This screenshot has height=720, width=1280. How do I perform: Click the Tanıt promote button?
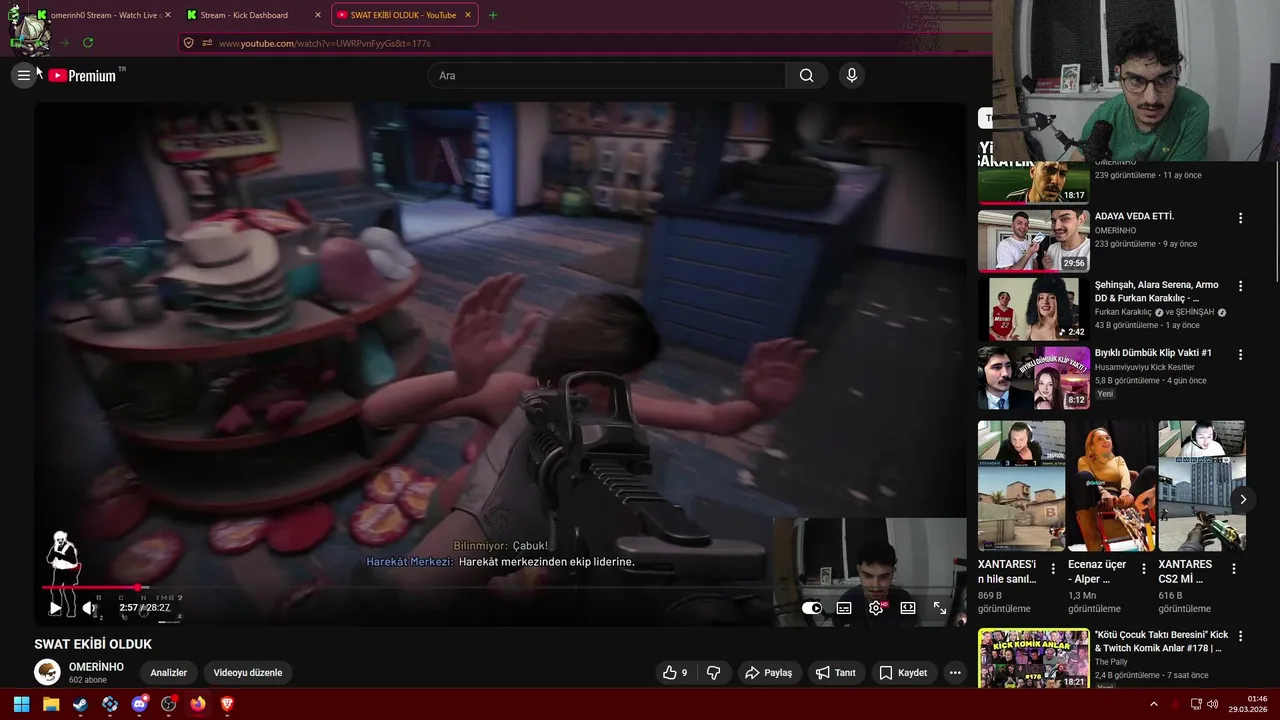point(836,673)
